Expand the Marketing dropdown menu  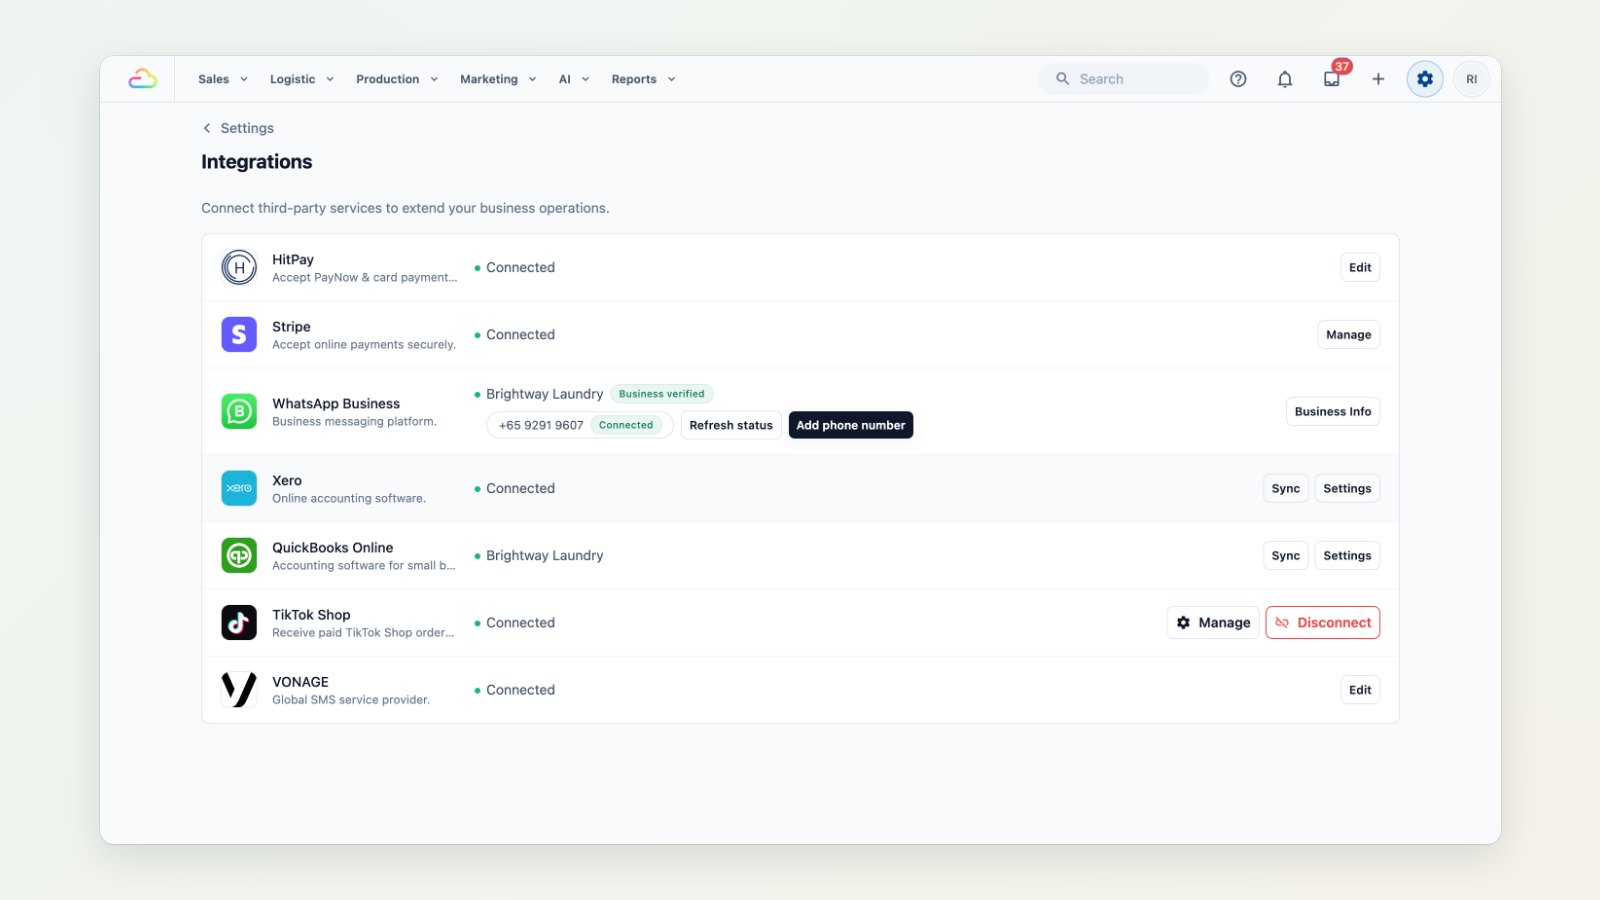tap(498, 79)
